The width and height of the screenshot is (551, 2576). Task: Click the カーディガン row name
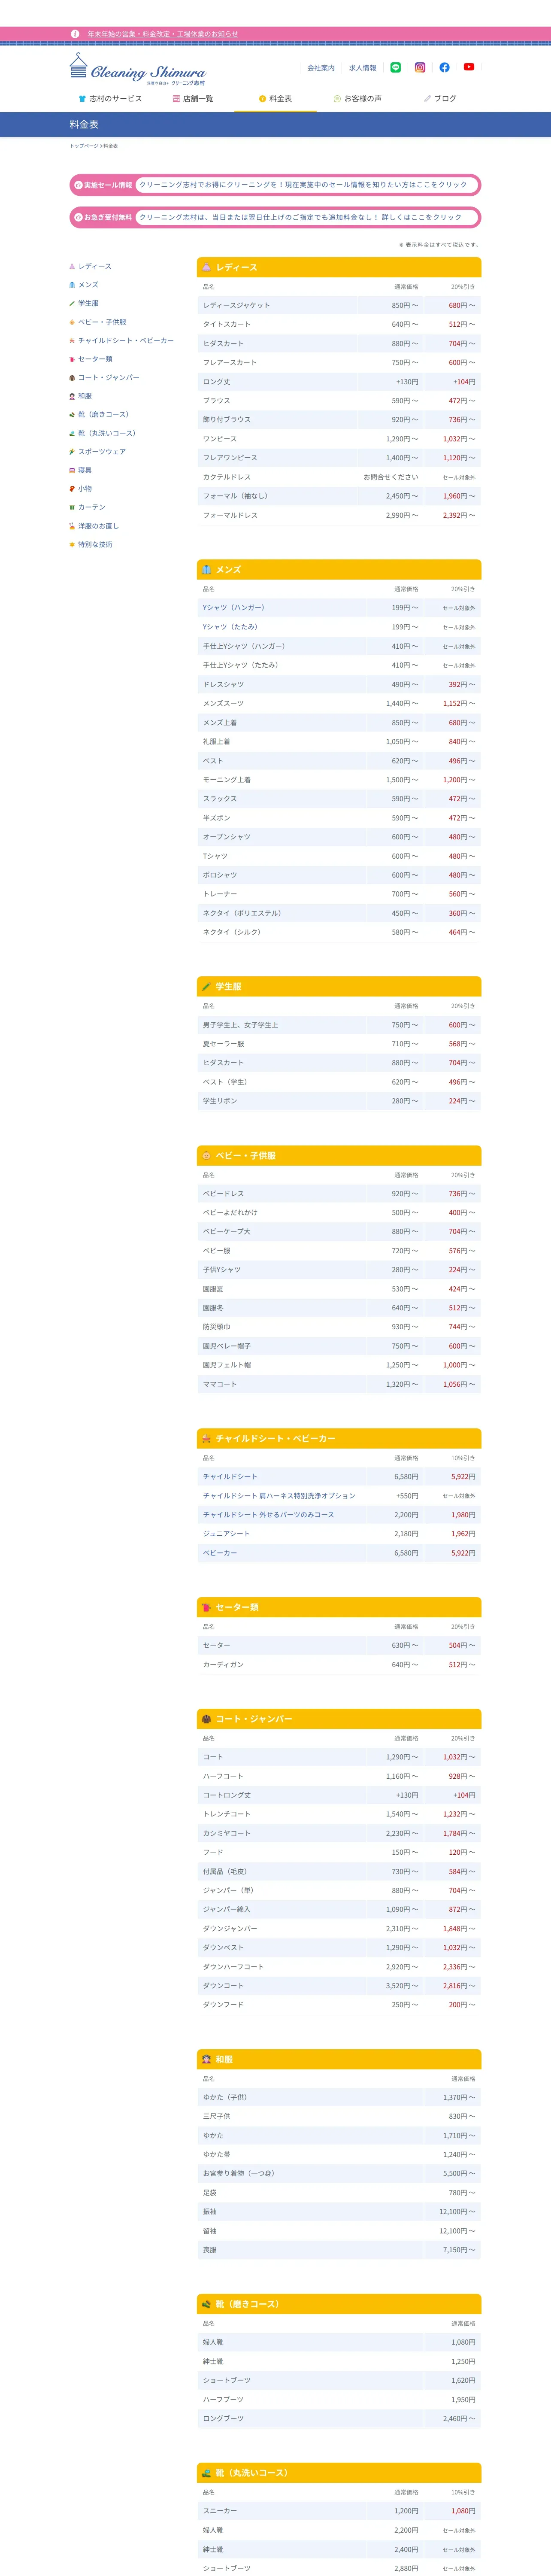click(223, 1665)
